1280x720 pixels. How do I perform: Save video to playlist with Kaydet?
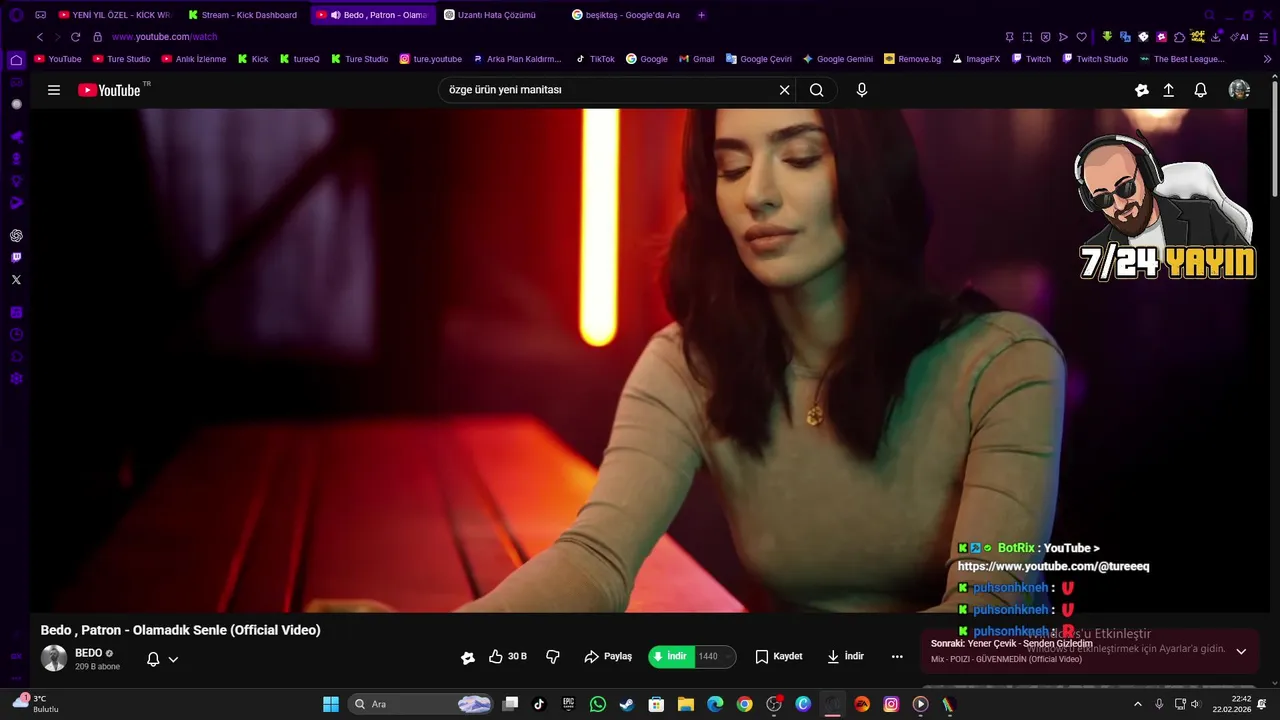pos(779,657)
